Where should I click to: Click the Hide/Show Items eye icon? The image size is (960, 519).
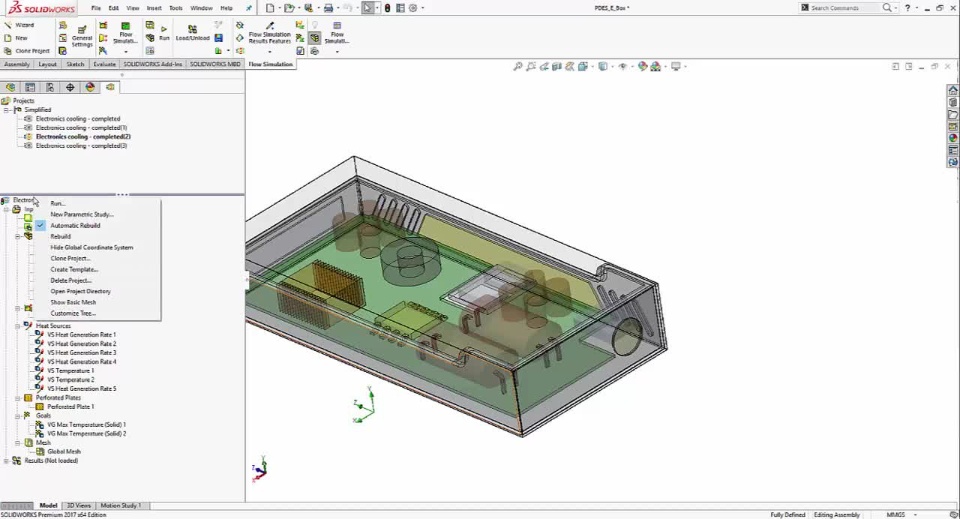pos(623,66)
